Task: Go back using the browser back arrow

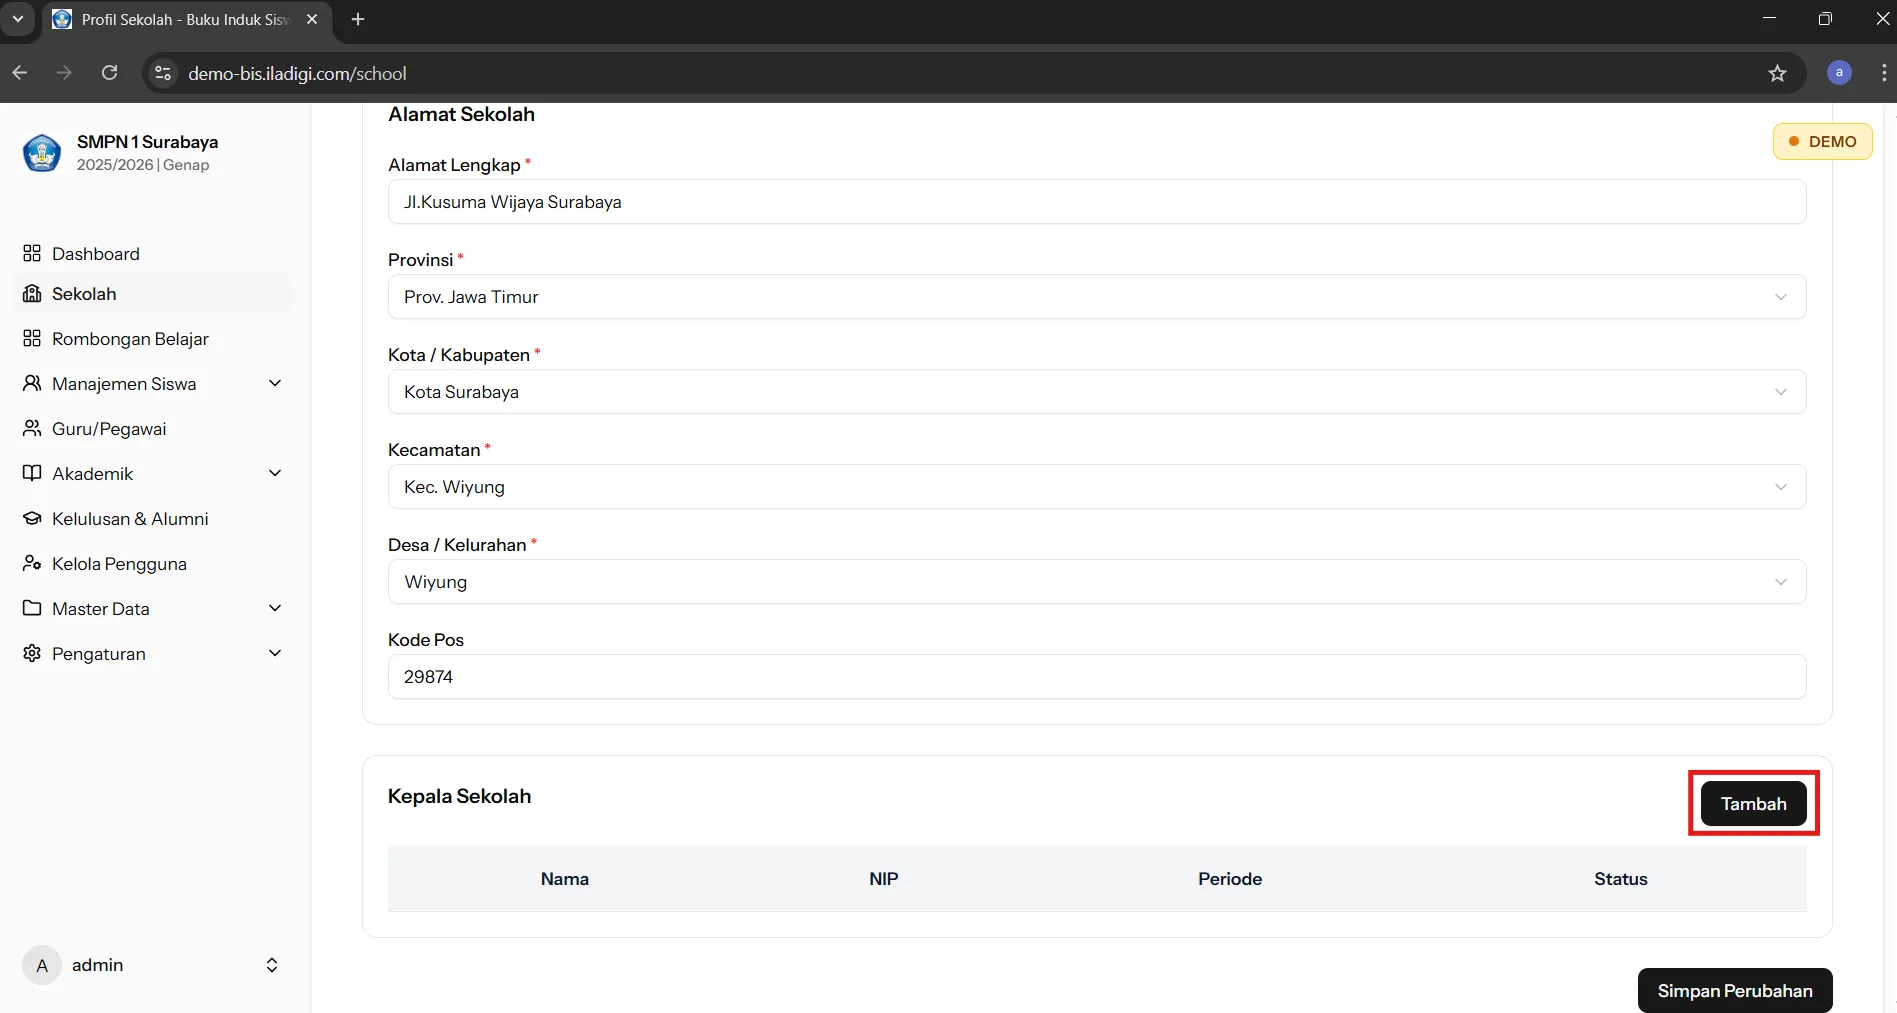Action: point(20,73)
